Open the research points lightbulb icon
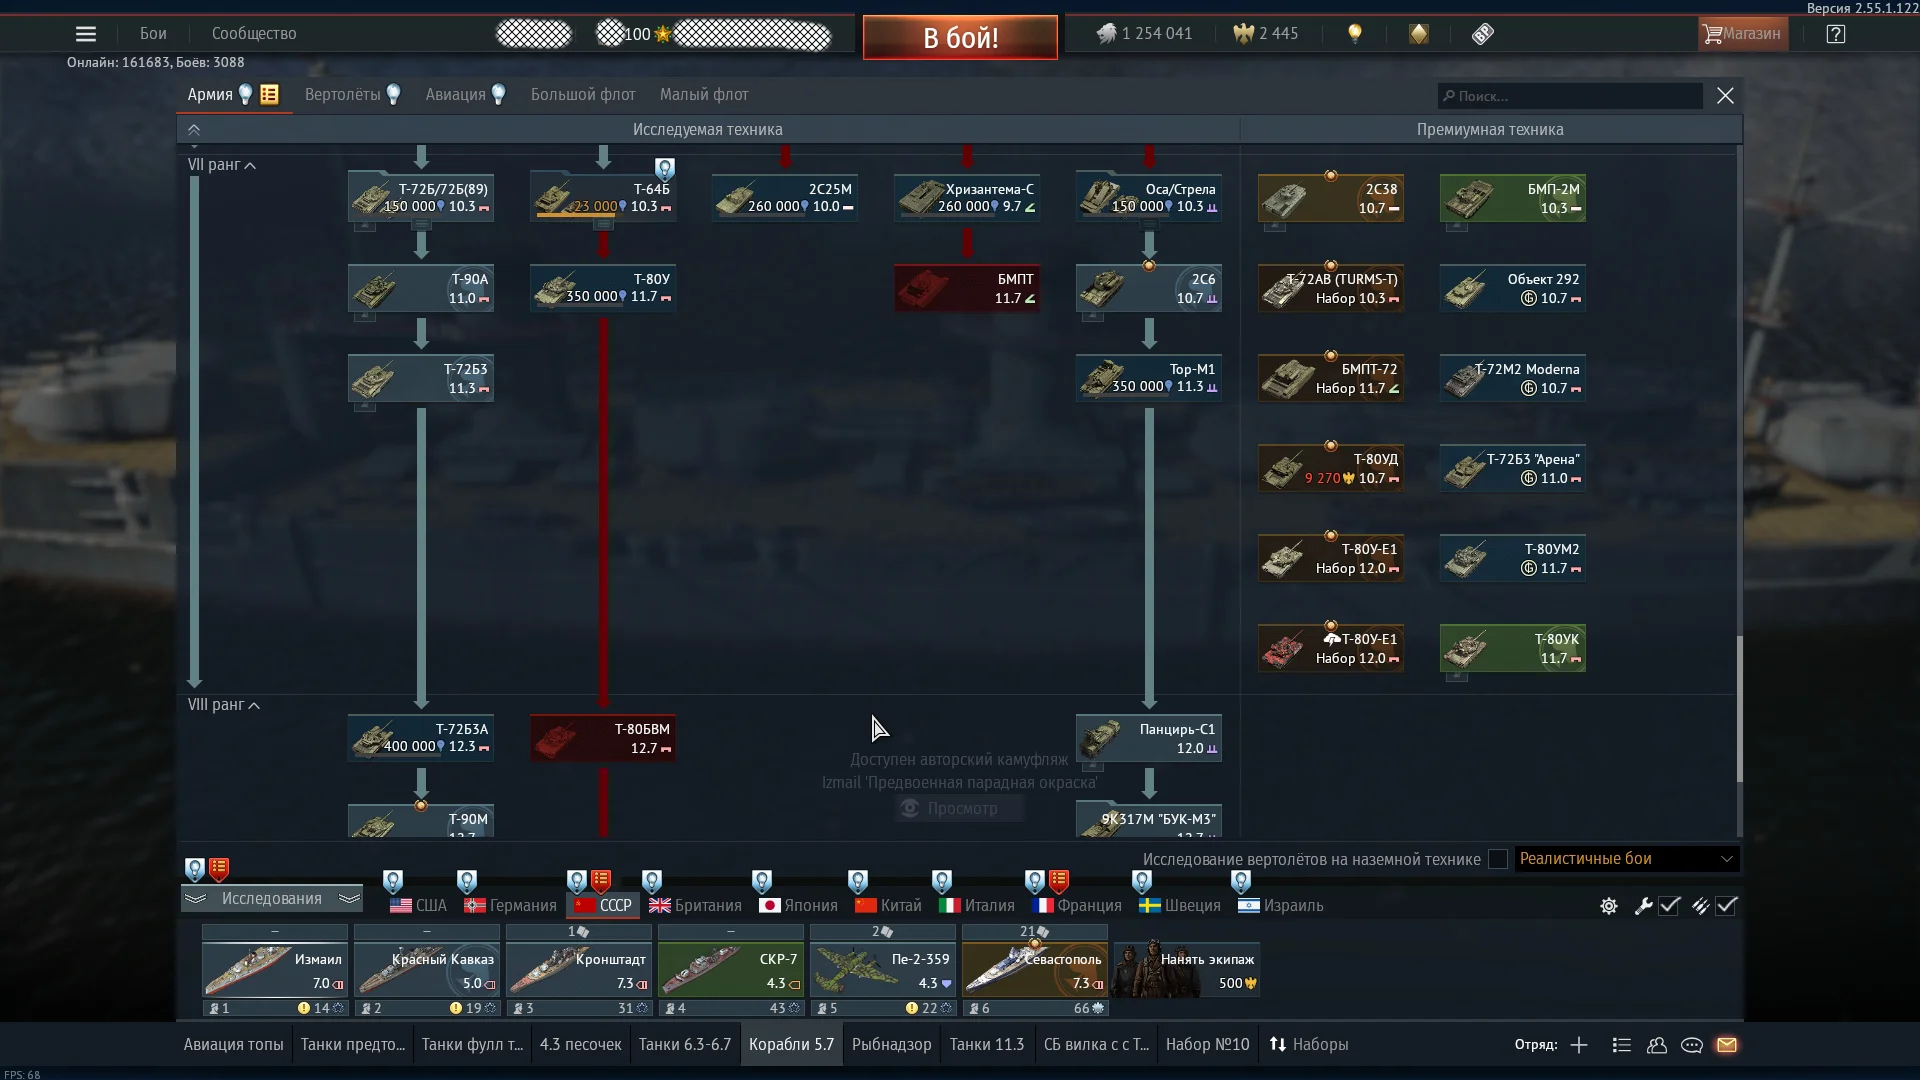The height and width of the screenshot is (1080, 1920). 1355,34
